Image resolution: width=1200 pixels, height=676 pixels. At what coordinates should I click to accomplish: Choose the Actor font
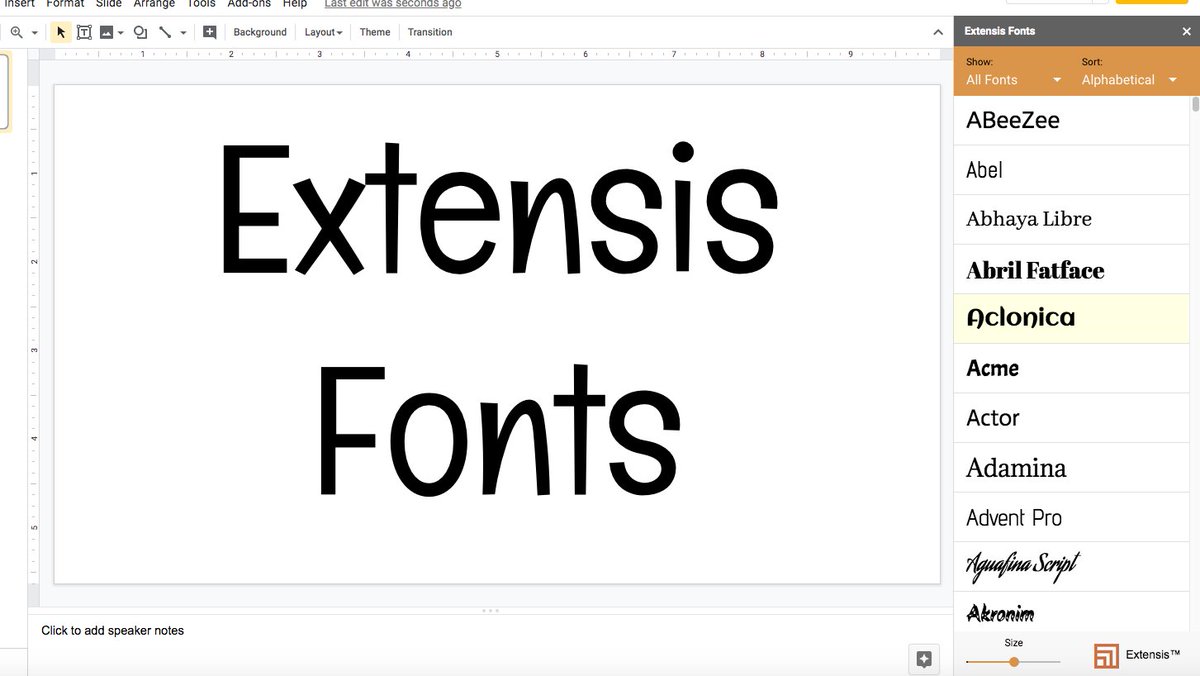pos(1071,418)
